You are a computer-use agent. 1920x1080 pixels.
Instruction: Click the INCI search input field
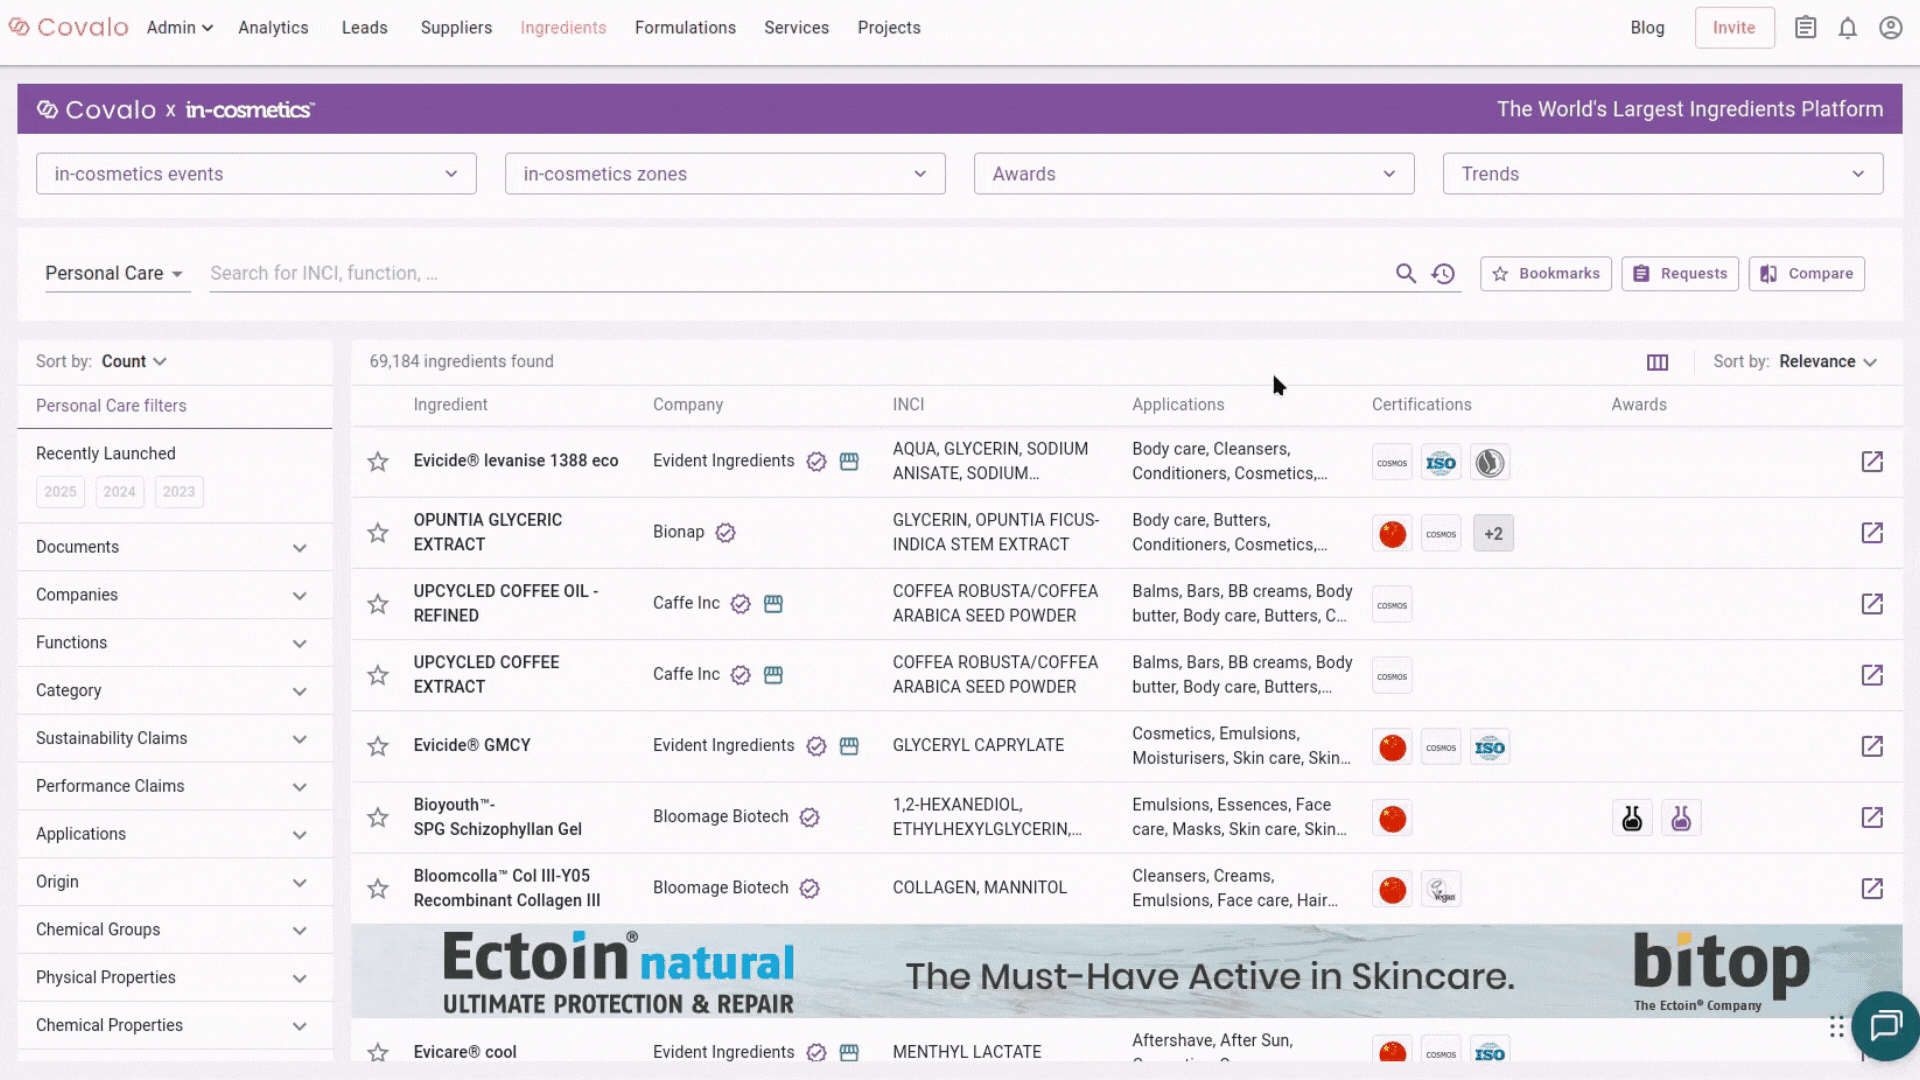(790, 273)
